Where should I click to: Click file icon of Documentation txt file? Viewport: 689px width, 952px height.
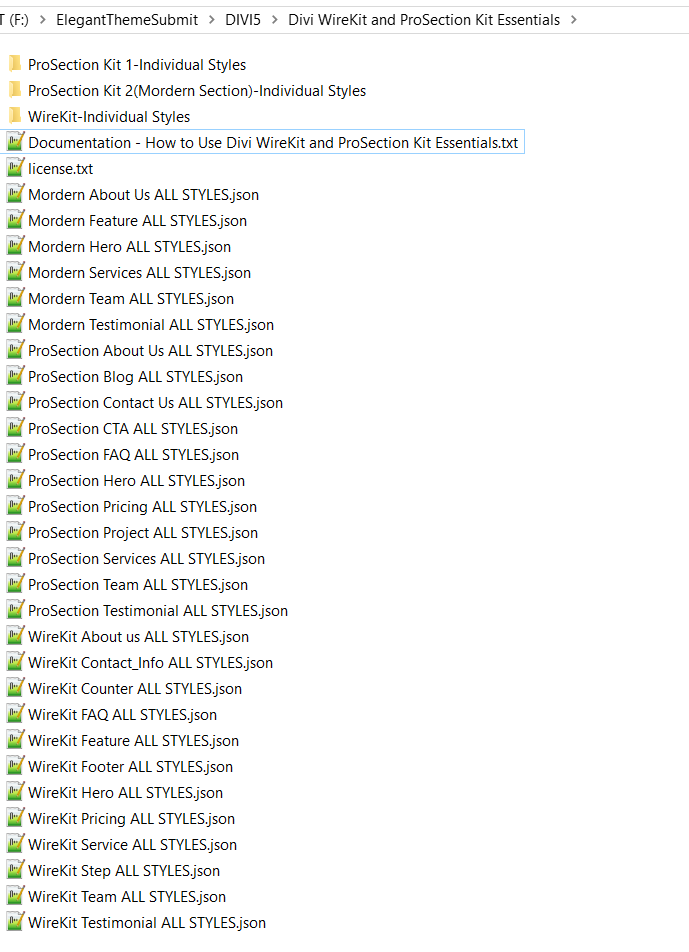[x=15, y=141]
